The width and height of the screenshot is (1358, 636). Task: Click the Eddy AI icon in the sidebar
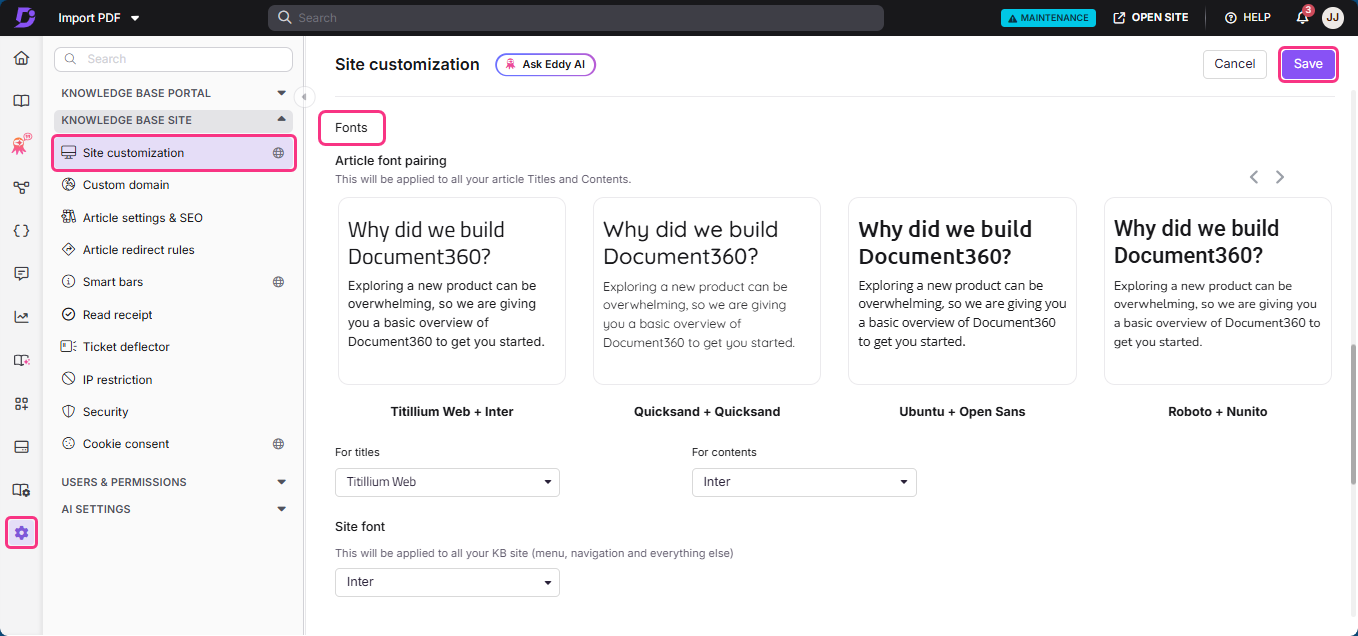coord(21,144)
